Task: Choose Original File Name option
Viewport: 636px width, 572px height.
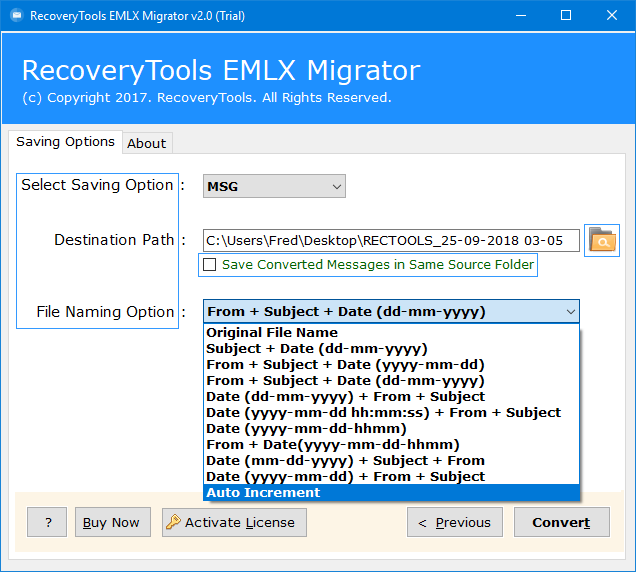Action: (x=391, y=333)
